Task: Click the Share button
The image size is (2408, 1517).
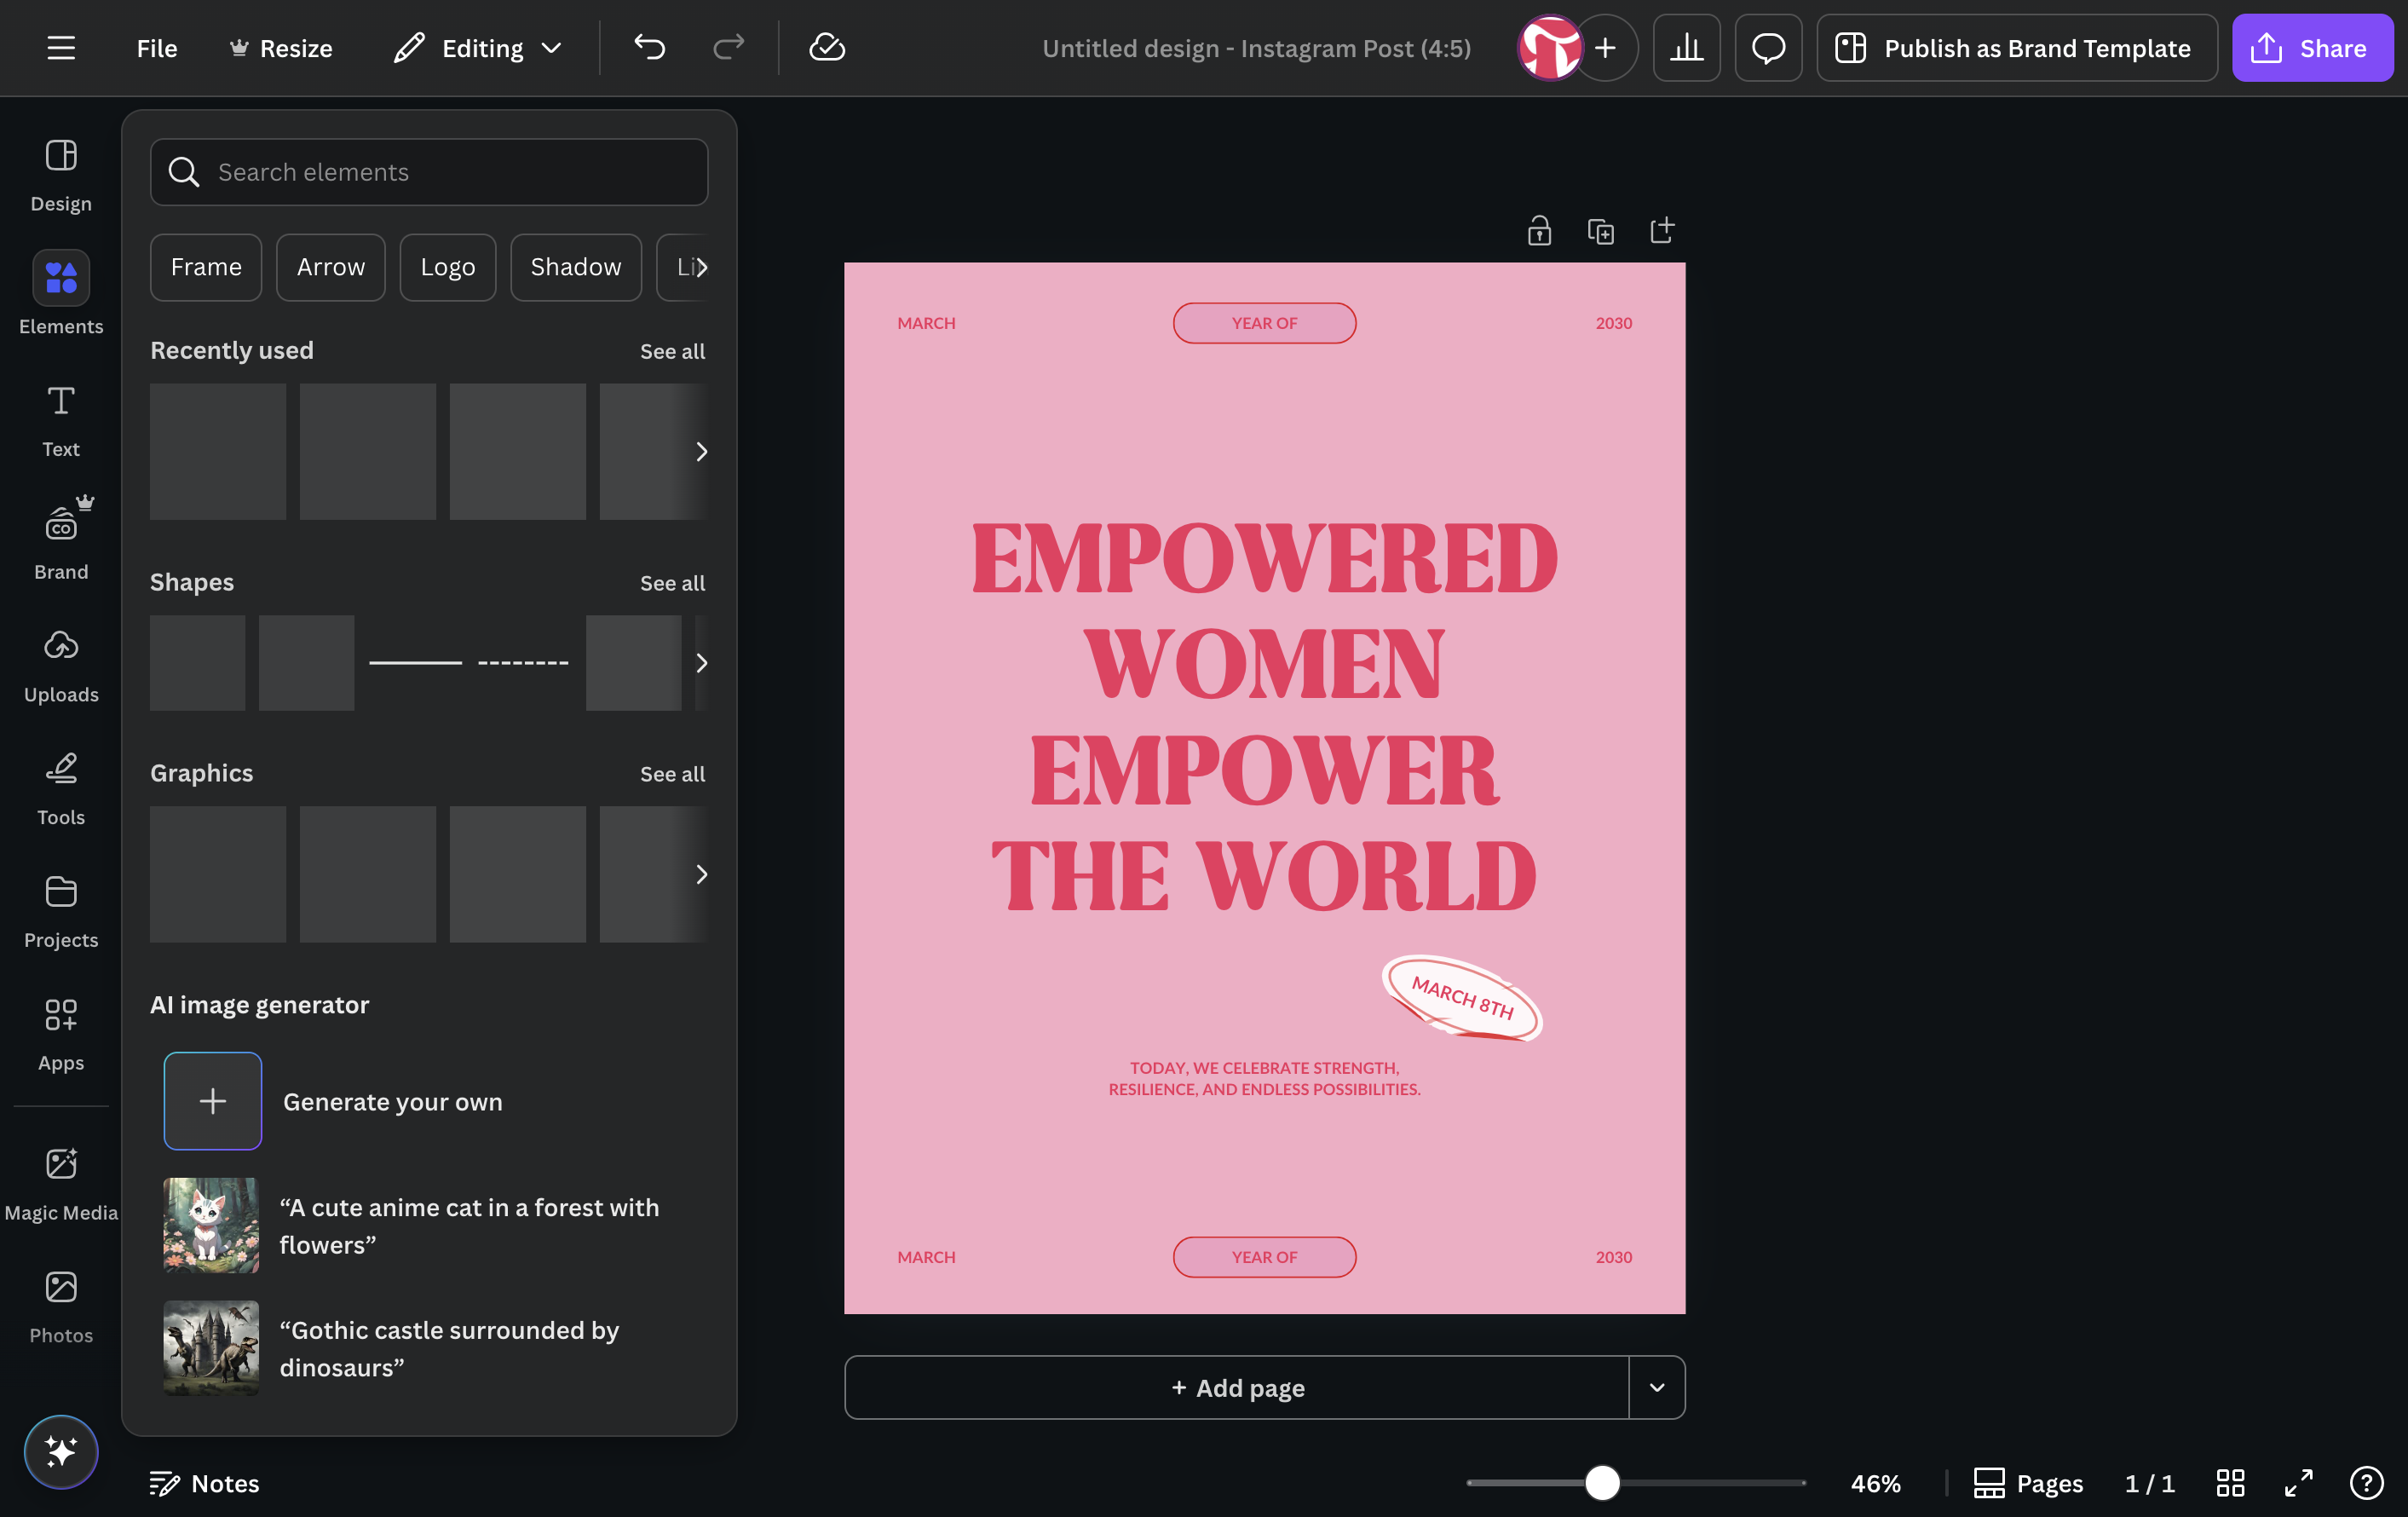Action: [x=2312, y=48]
